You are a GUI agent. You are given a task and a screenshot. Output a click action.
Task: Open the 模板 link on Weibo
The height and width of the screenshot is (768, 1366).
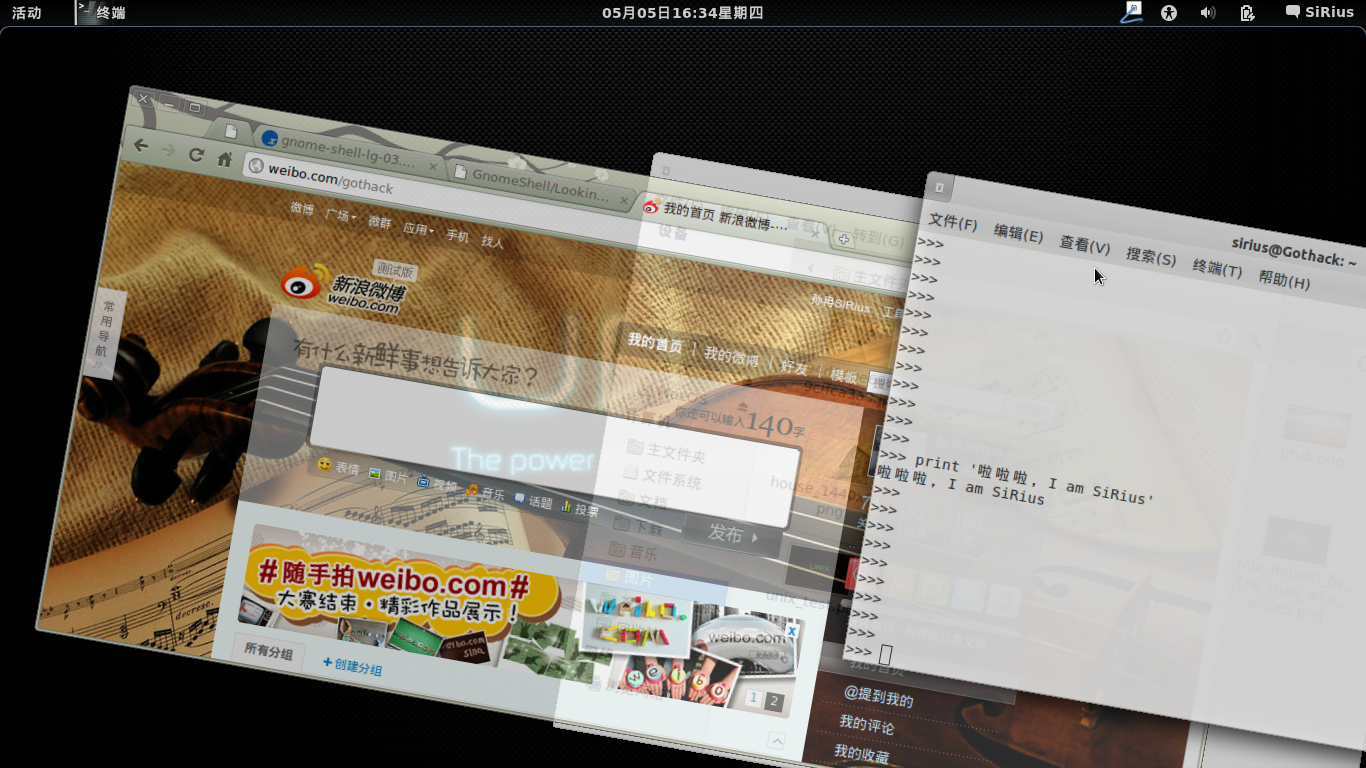(843, 376)
